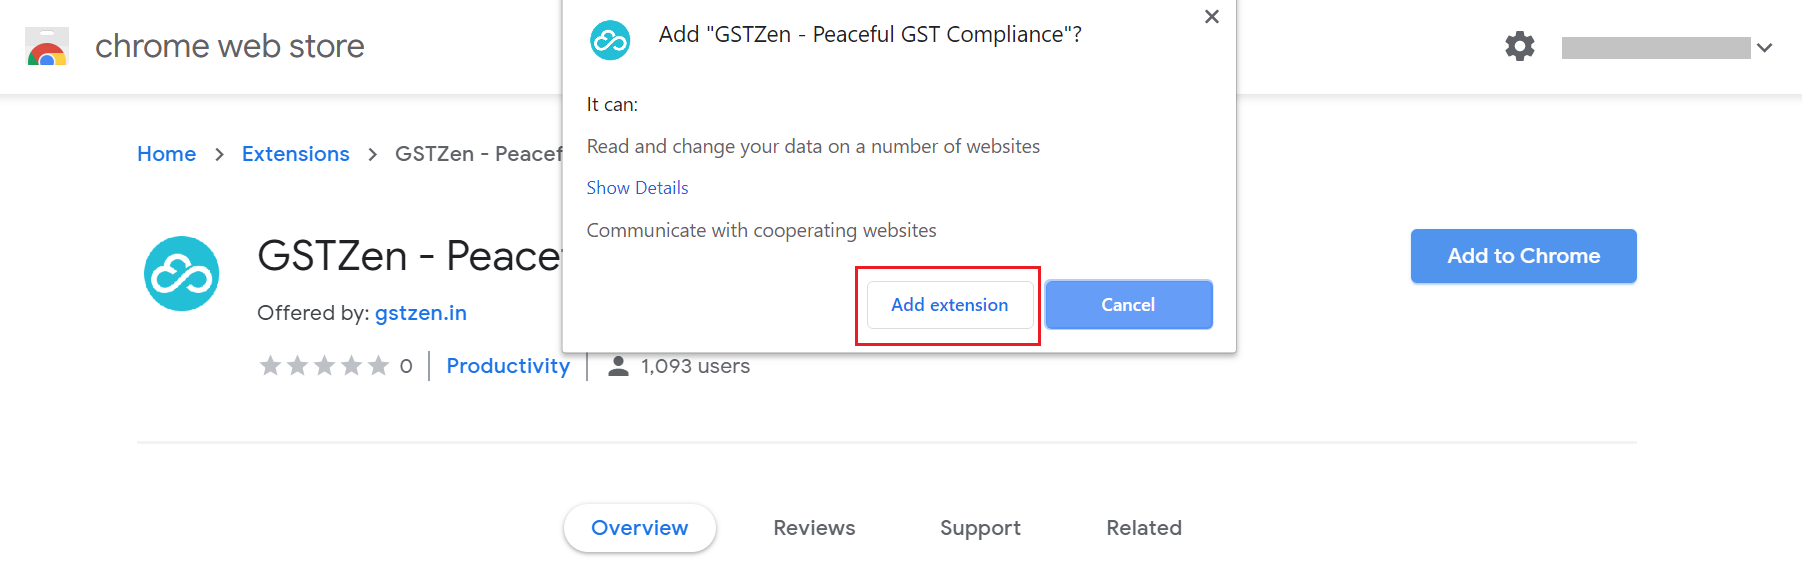Open the Productivity category link
The height and width of the screenshot is (566, 1802).
508,366
